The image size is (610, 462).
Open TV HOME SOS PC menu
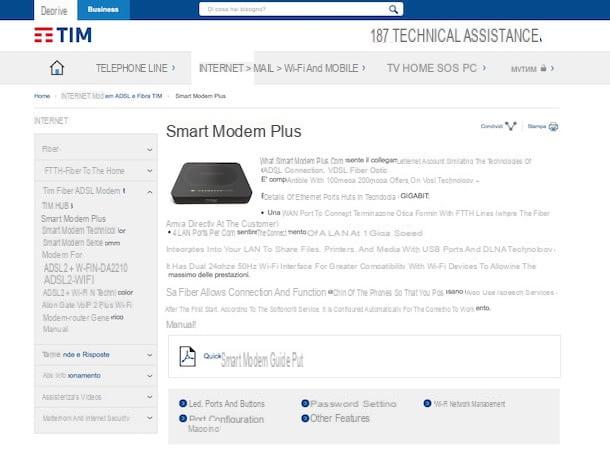[436, 68]
